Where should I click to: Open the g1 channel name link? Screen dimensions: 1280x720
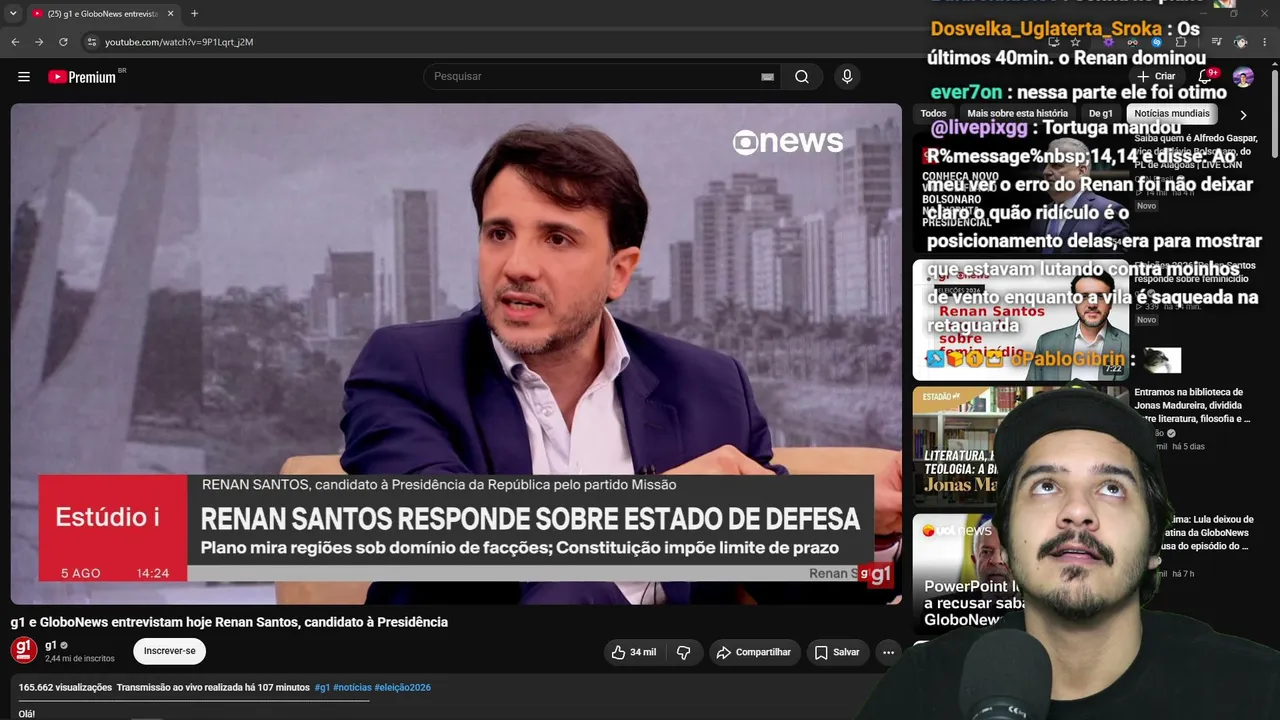pos(51,645)
